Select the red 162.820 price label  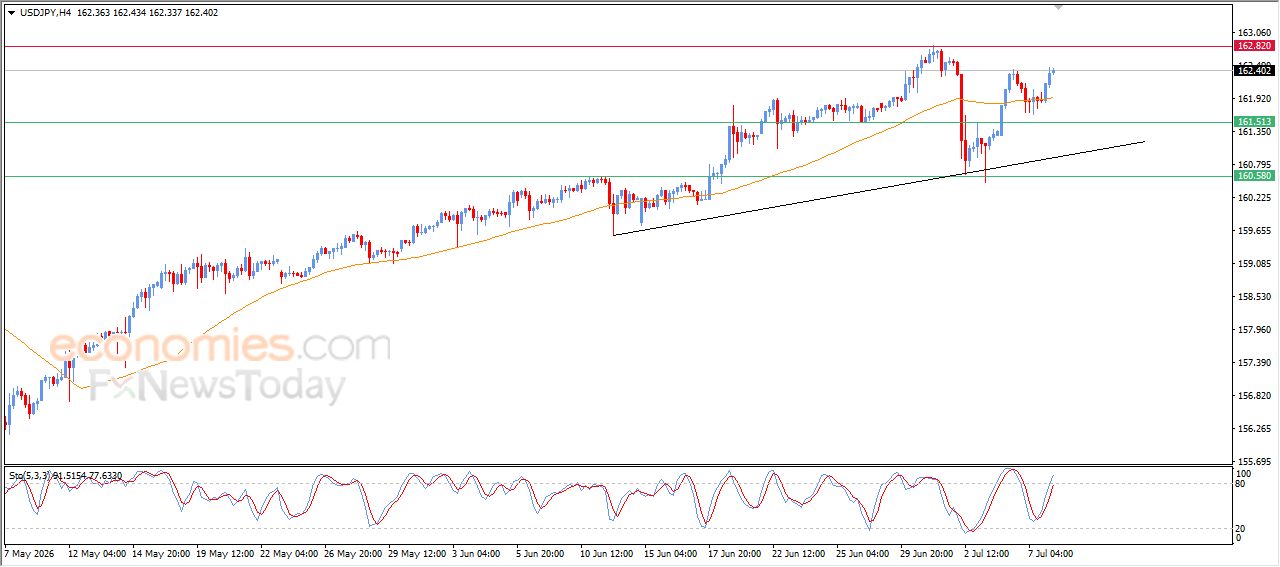(1255, 46)
